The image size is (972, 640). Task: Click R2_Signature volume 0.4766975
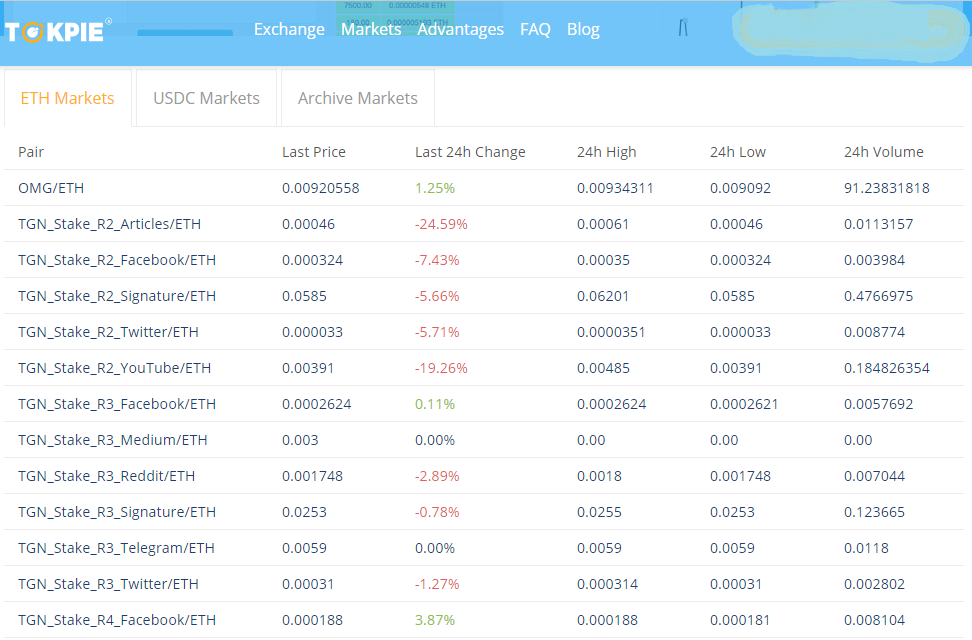click(x=878, y=296)
